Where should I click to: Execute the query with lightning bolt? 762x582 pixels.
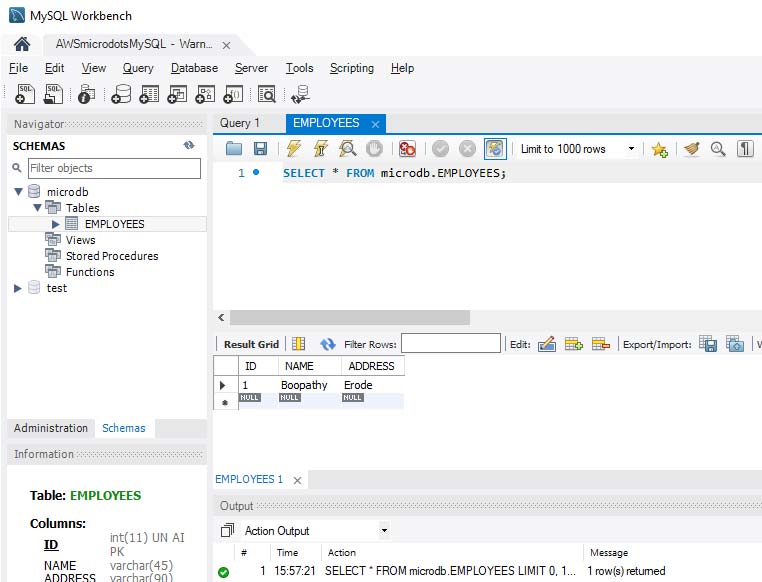click(294, 149)
